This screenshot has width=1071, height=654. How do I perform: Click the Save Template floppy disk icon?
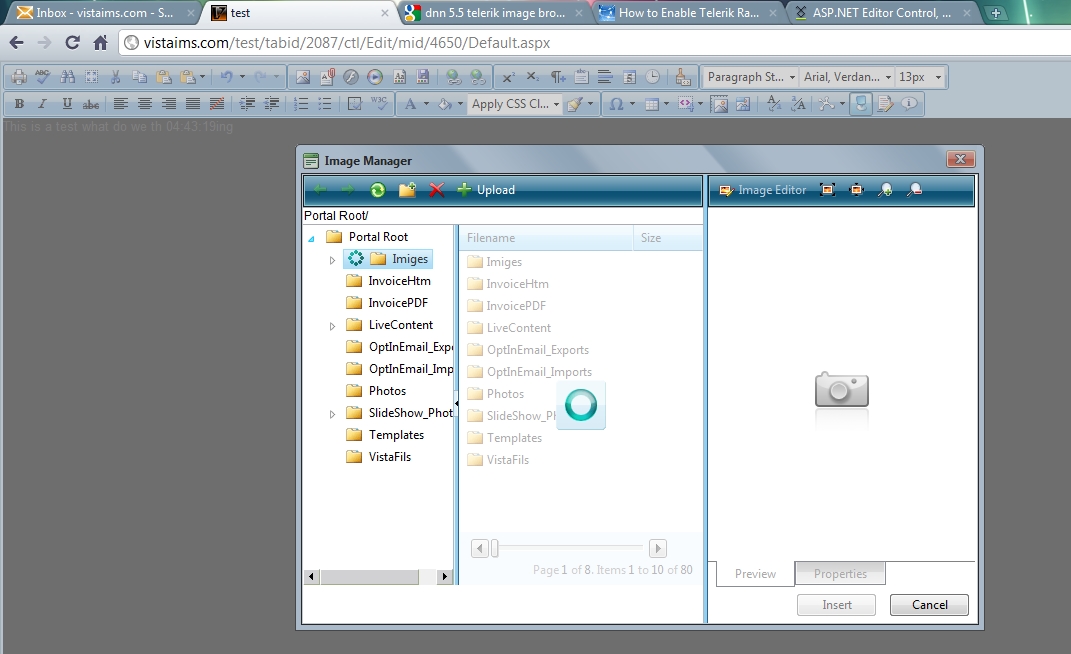tap(423, 77)
